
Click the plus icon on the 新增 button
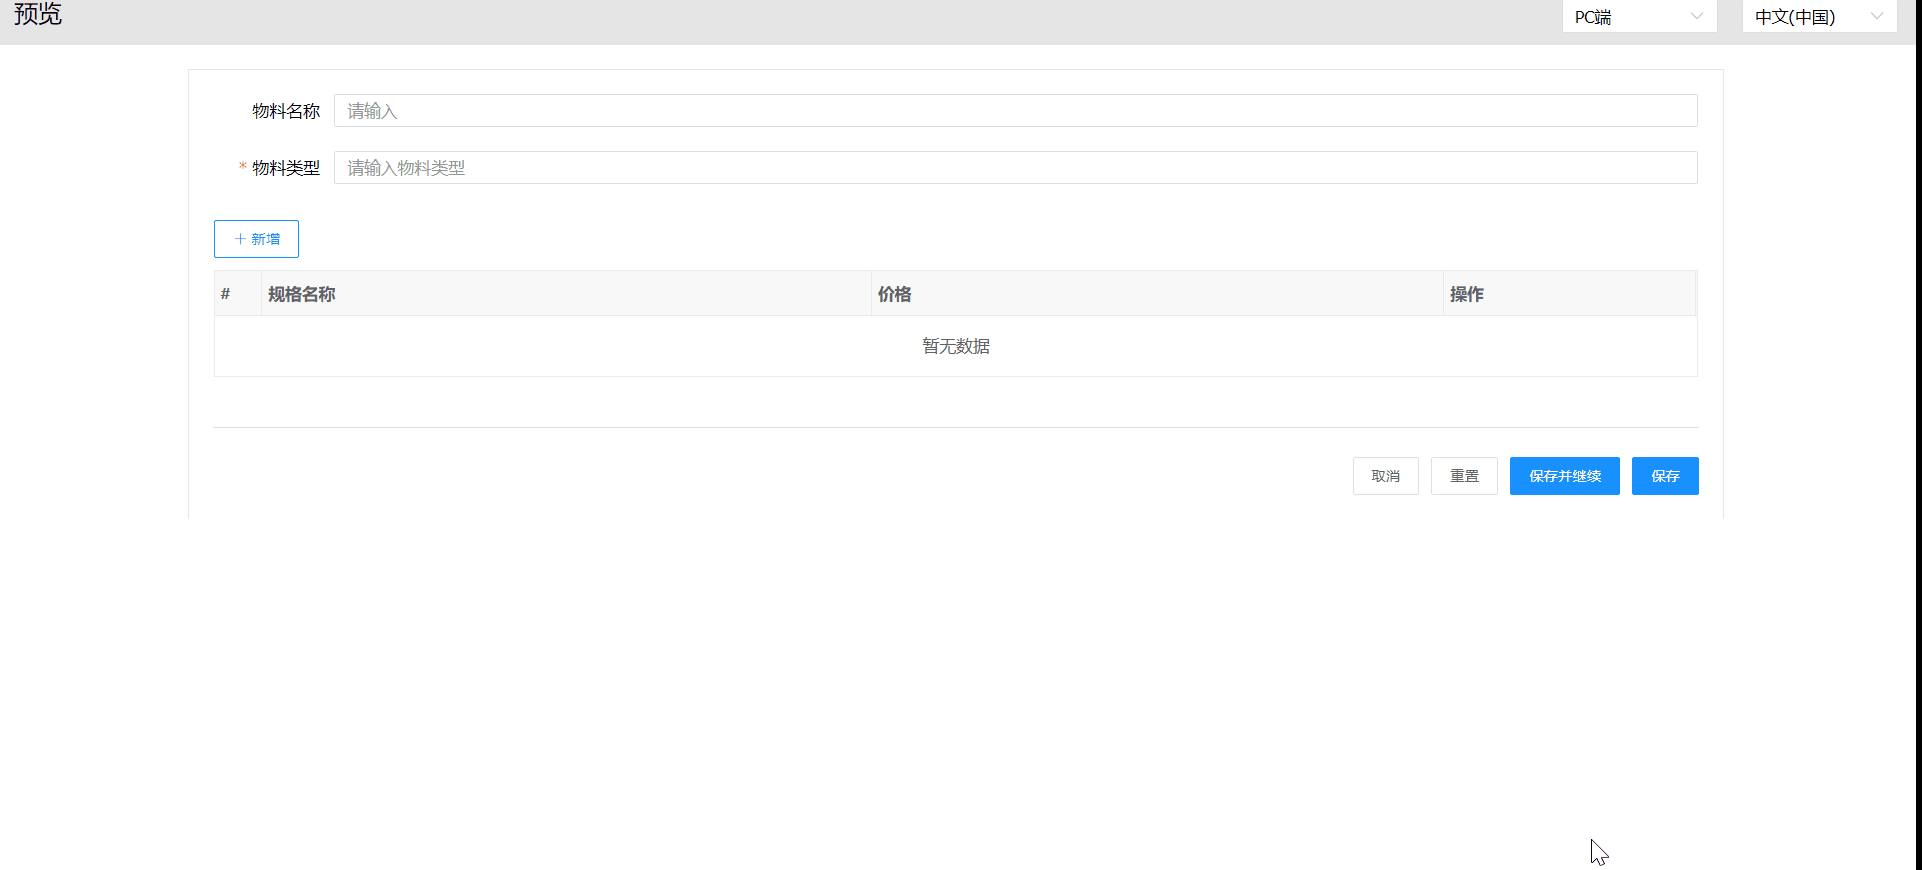[240, 239]
